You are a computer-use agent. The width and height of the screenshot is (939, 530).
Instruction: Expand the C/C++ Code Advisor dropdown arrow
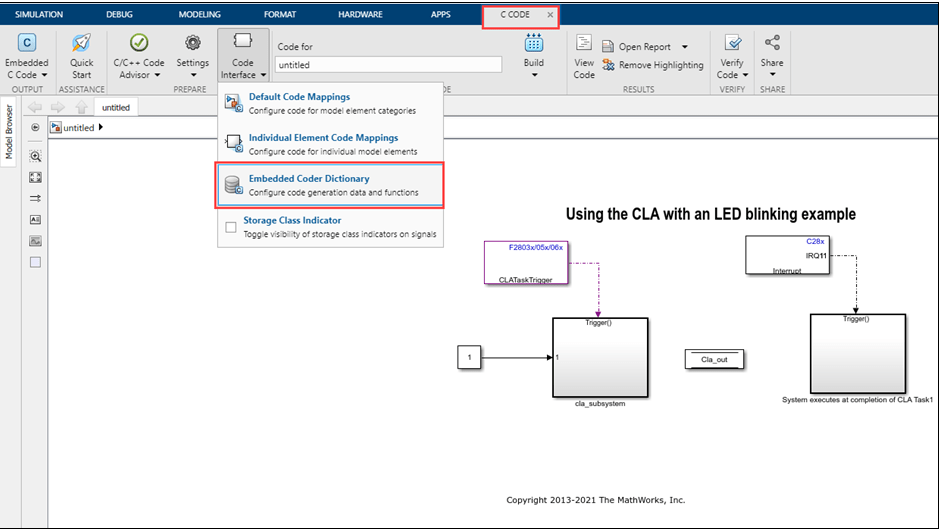(157, 75)
